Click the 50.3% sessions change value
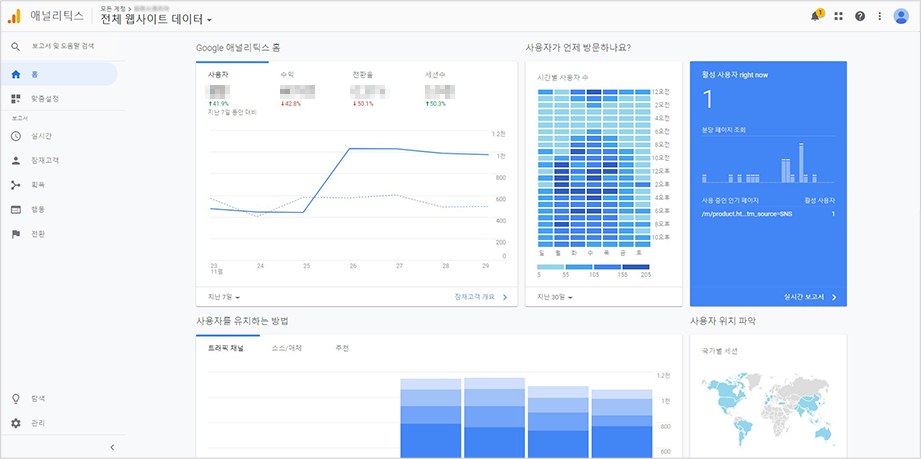 [435, 103]
